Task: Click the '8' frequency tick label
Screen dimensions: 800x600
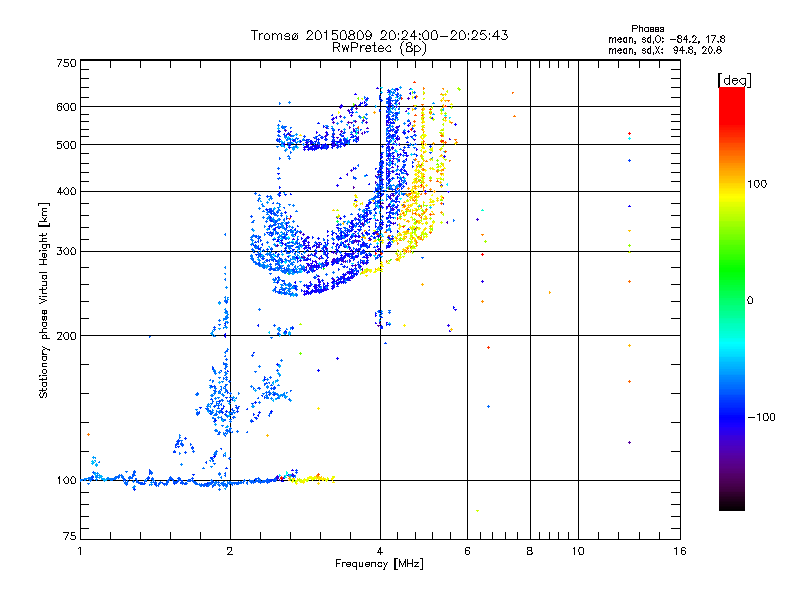Action: tap(530, 551)
